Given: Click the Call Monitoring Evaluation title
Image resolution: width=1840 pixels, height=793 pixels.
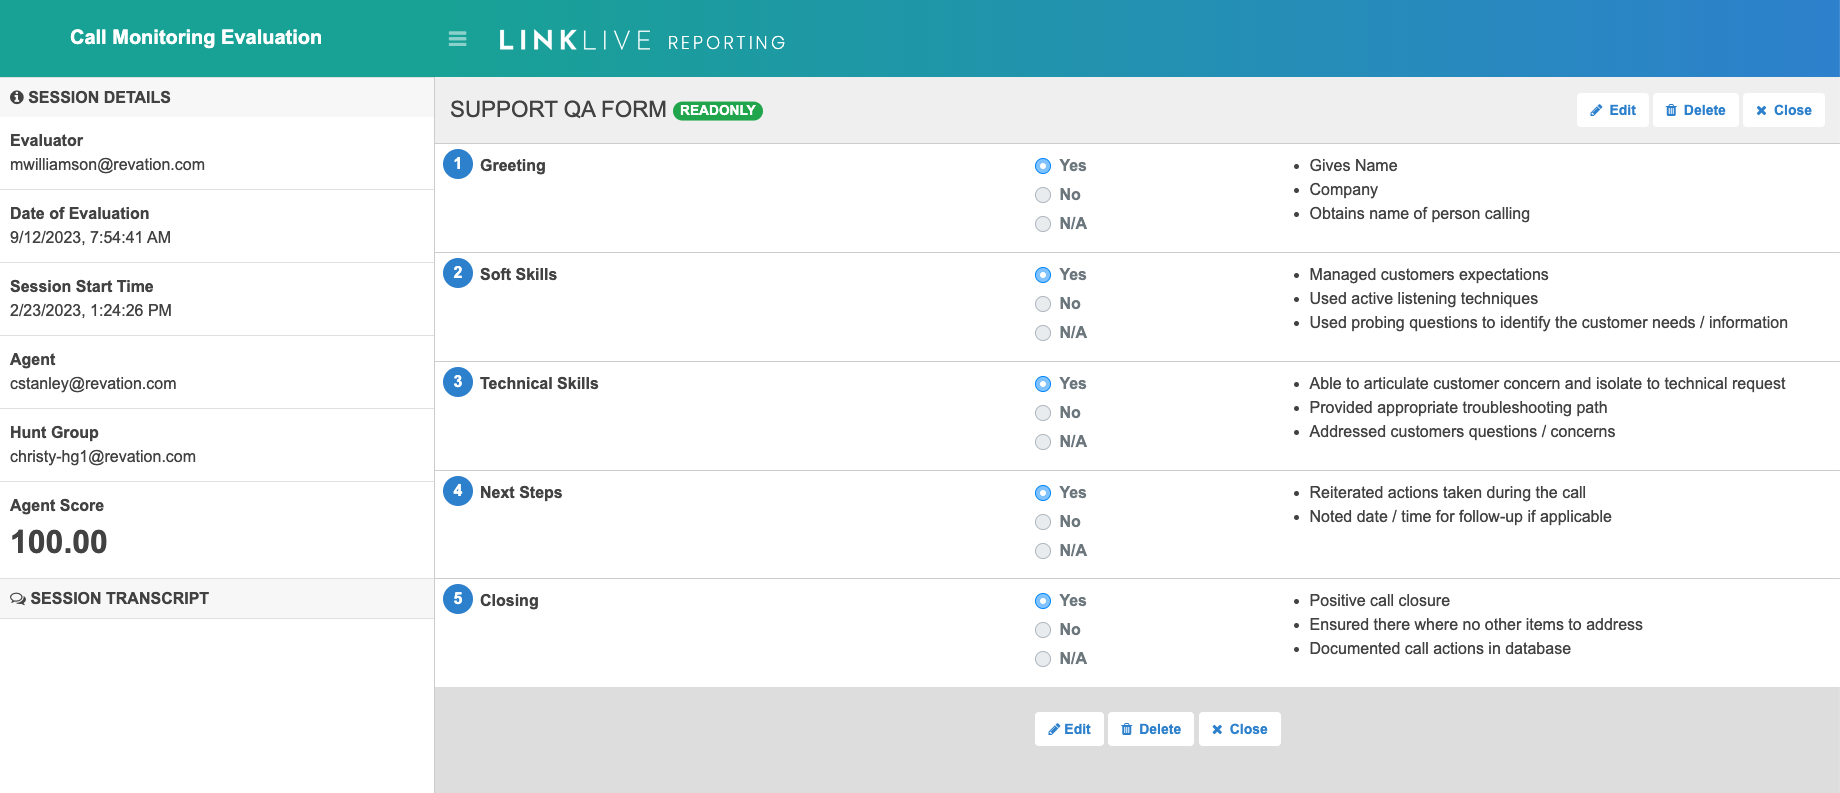Looking at the screenshot, I should [196, 37].
